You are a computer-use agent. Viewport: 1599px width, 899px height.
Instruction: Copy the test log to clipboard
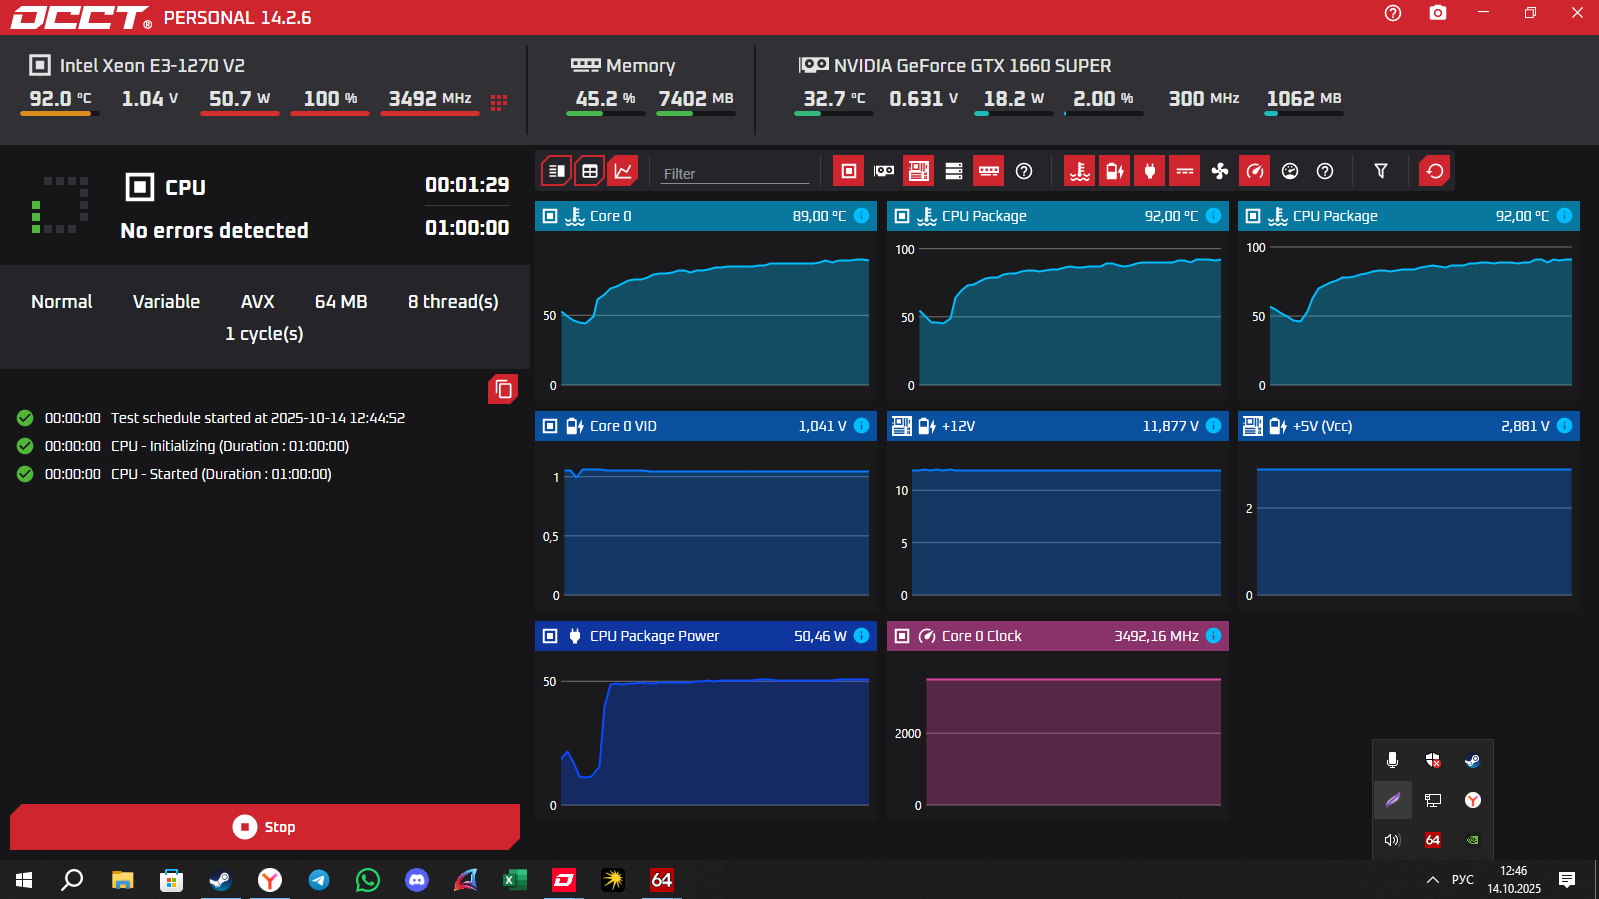[503, 389]
